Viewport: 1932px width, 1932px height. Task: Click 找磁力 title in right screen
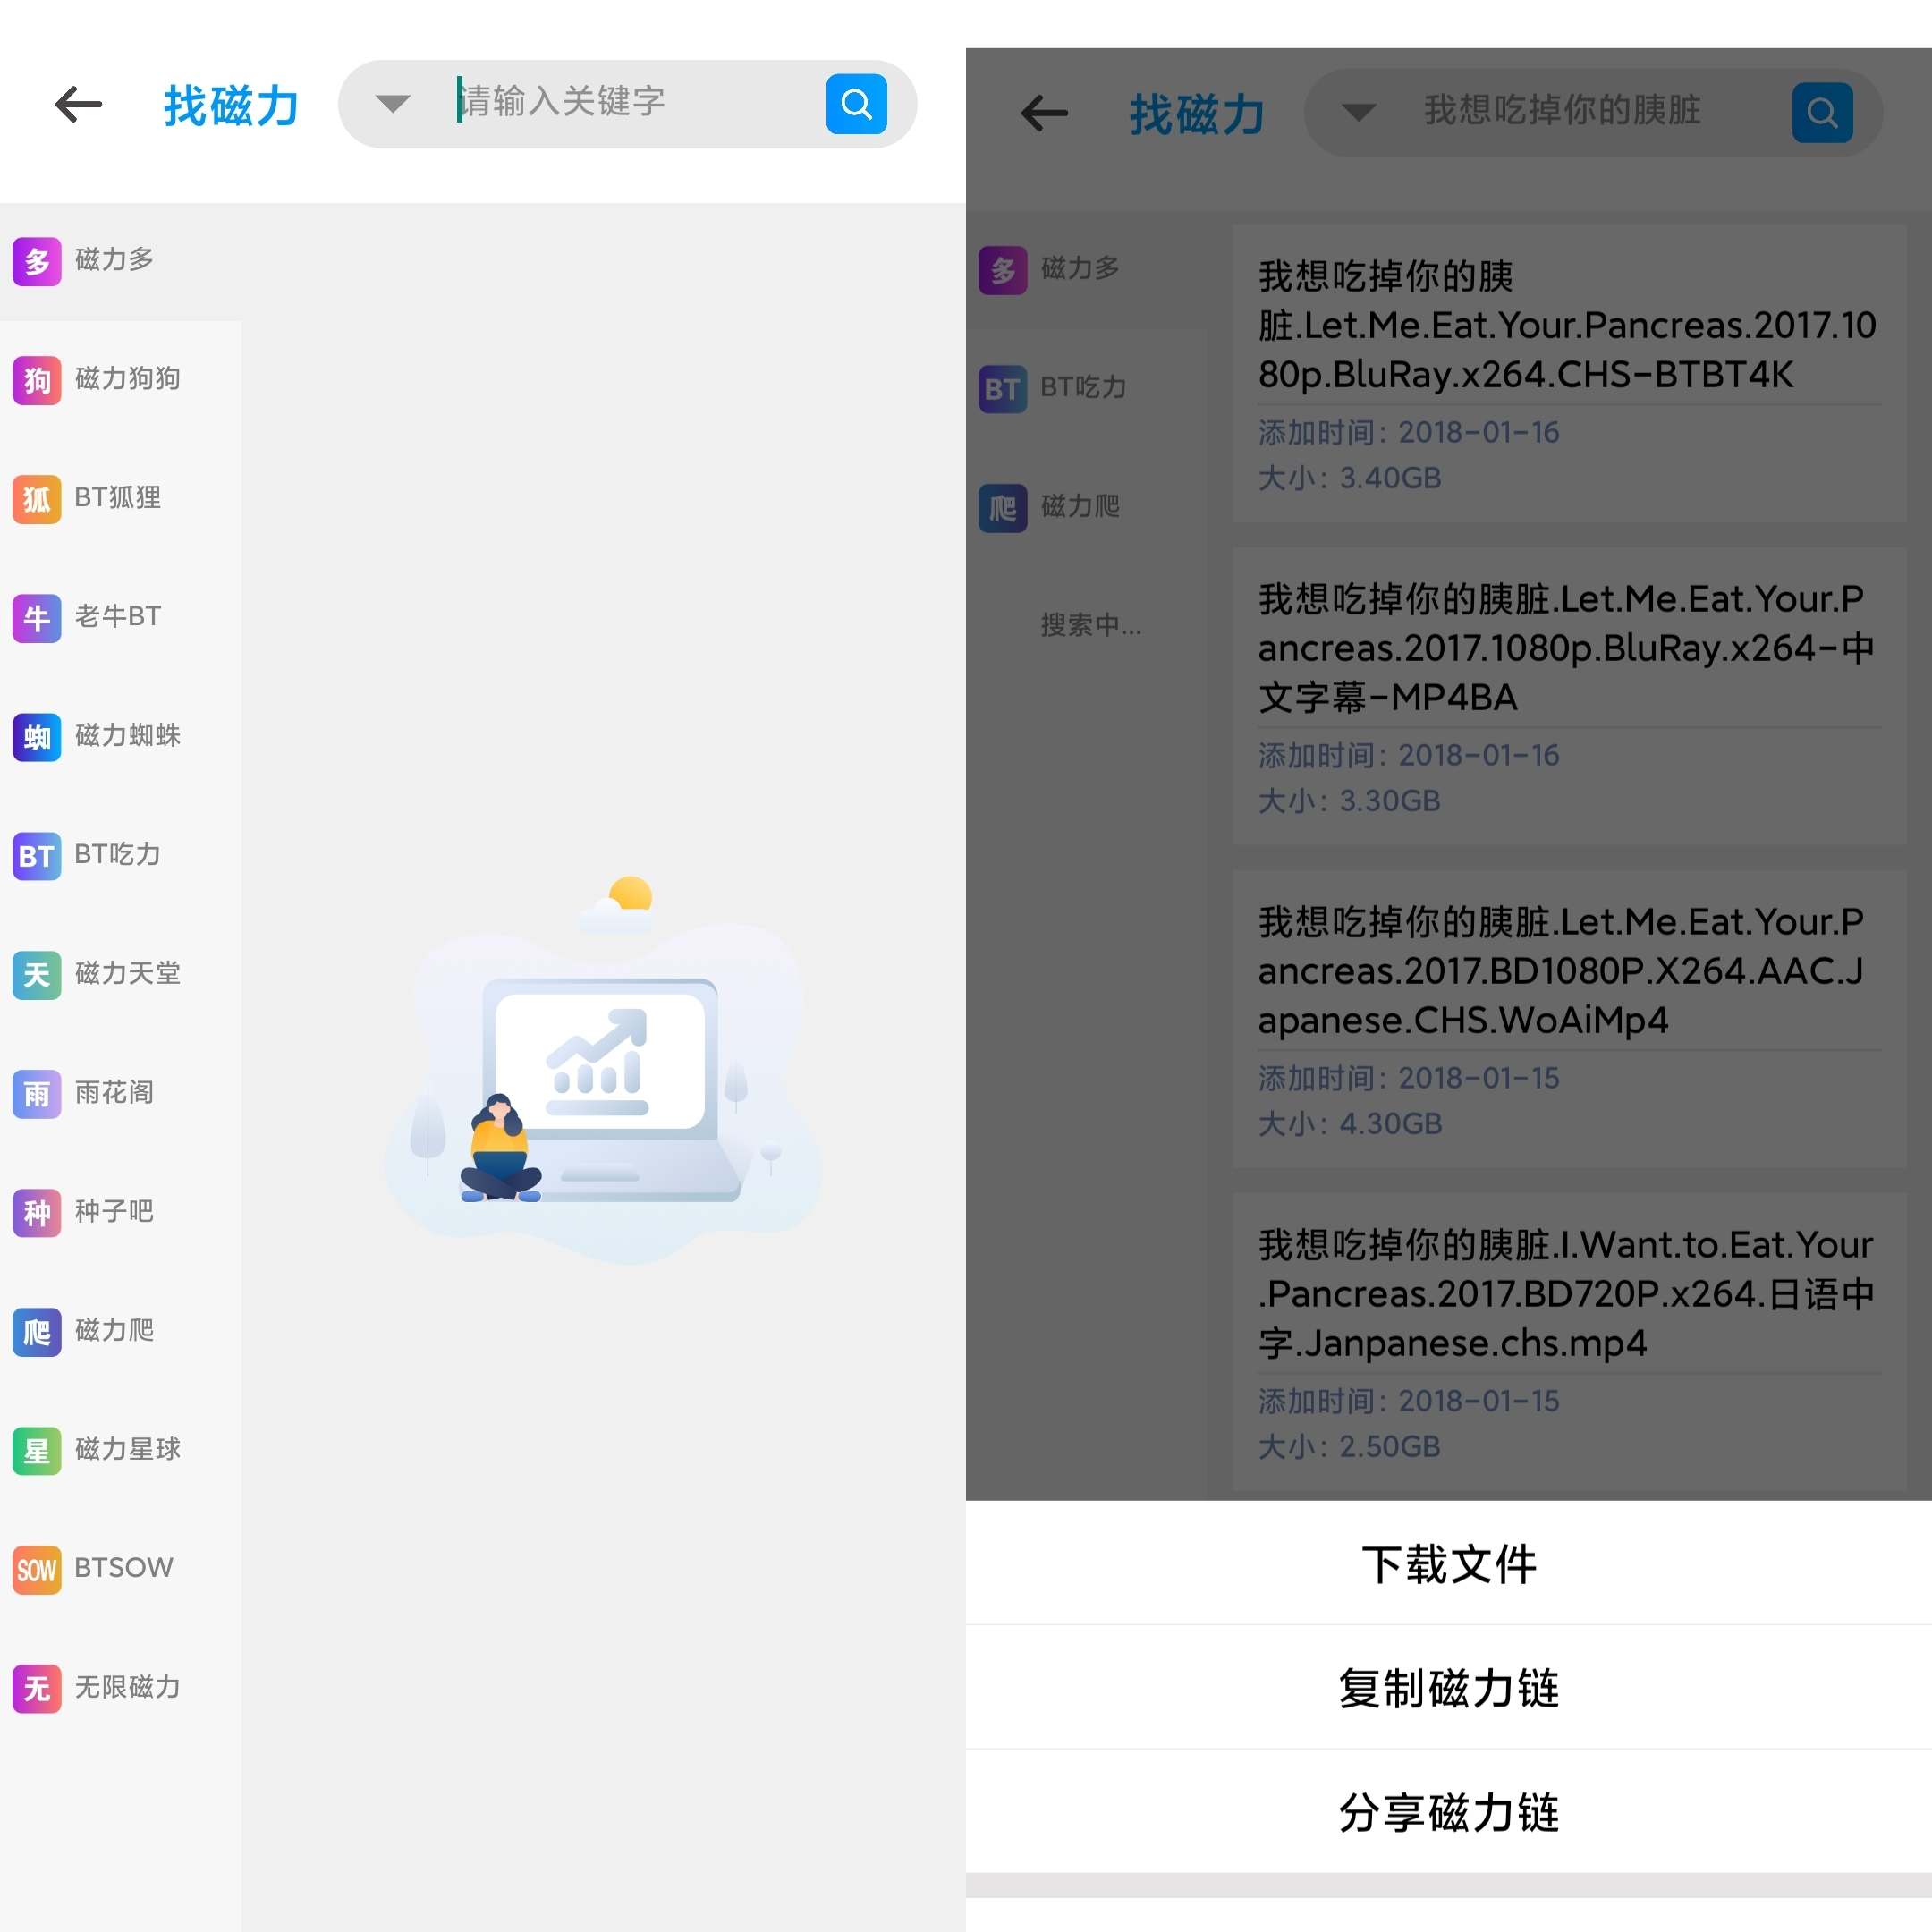click(1197, 114)
